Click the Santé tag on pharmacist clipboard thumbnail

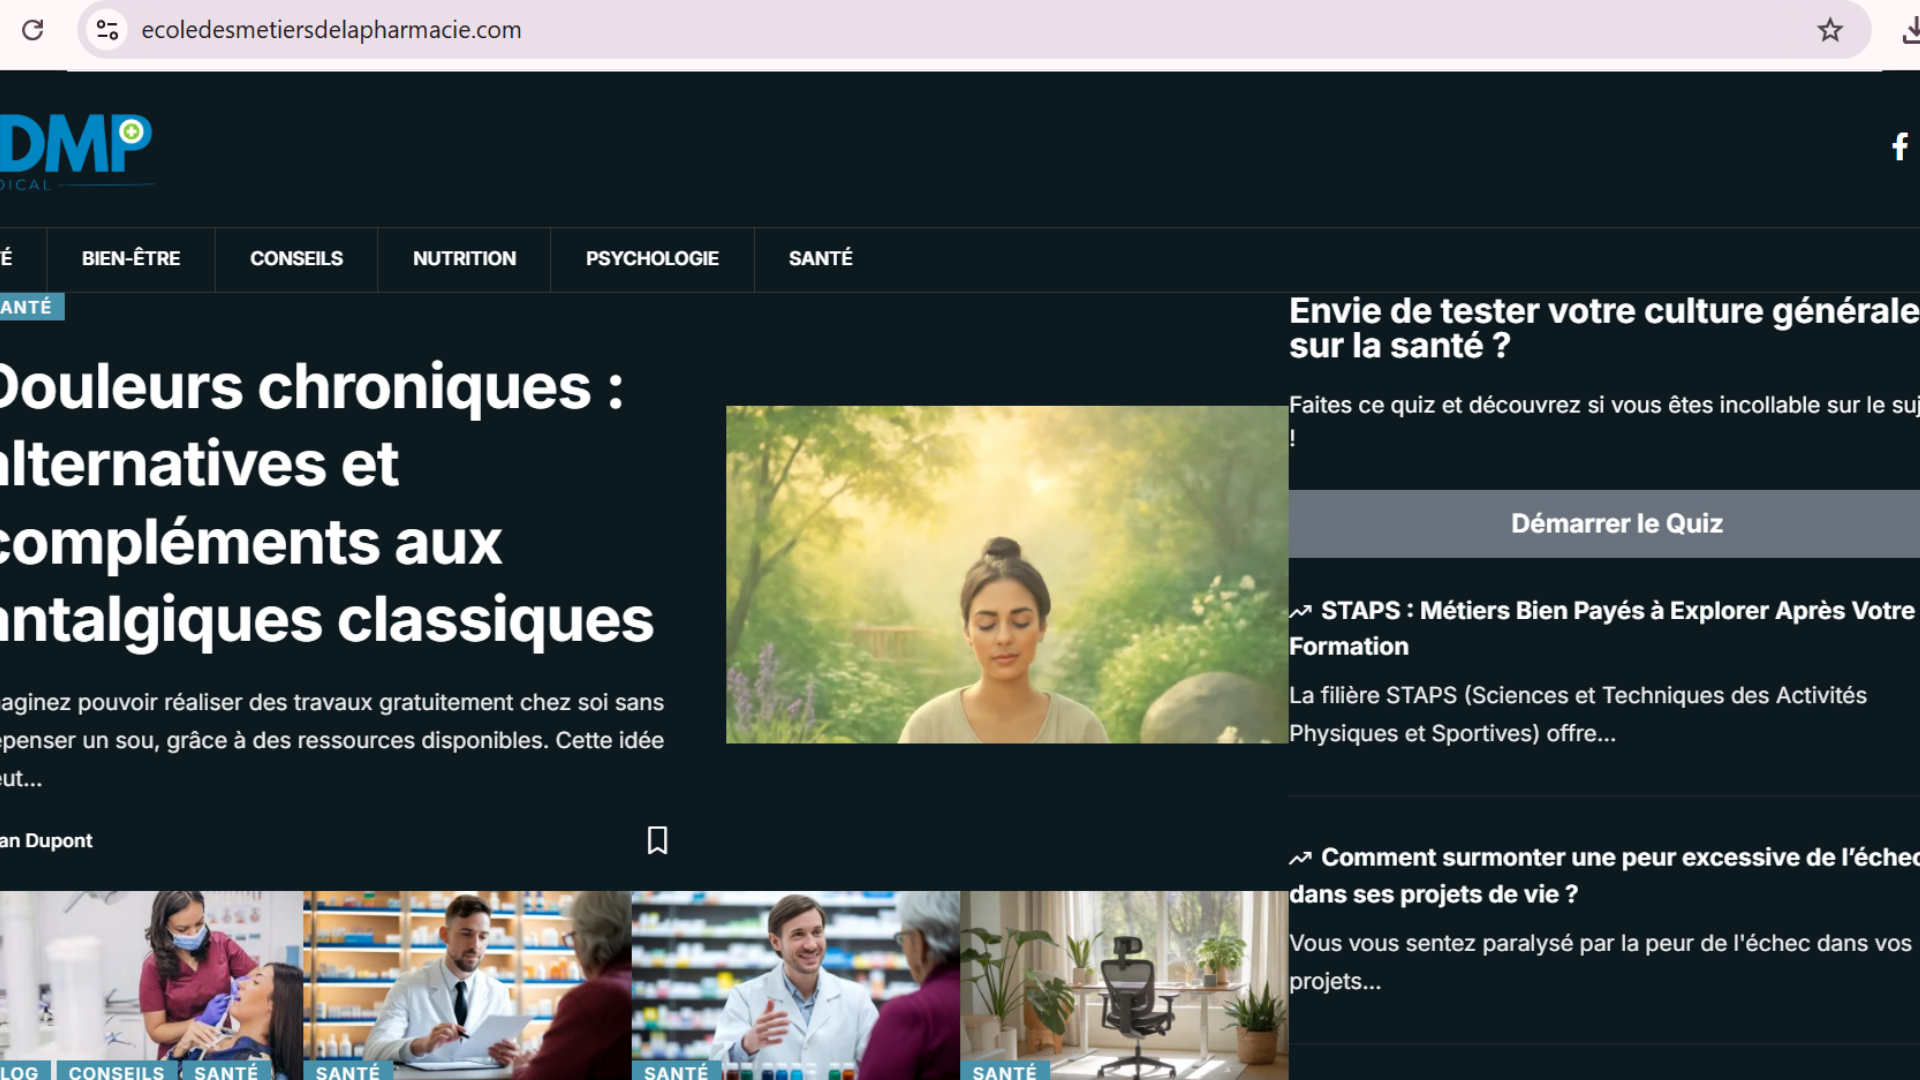click(x=348, y=1071)
